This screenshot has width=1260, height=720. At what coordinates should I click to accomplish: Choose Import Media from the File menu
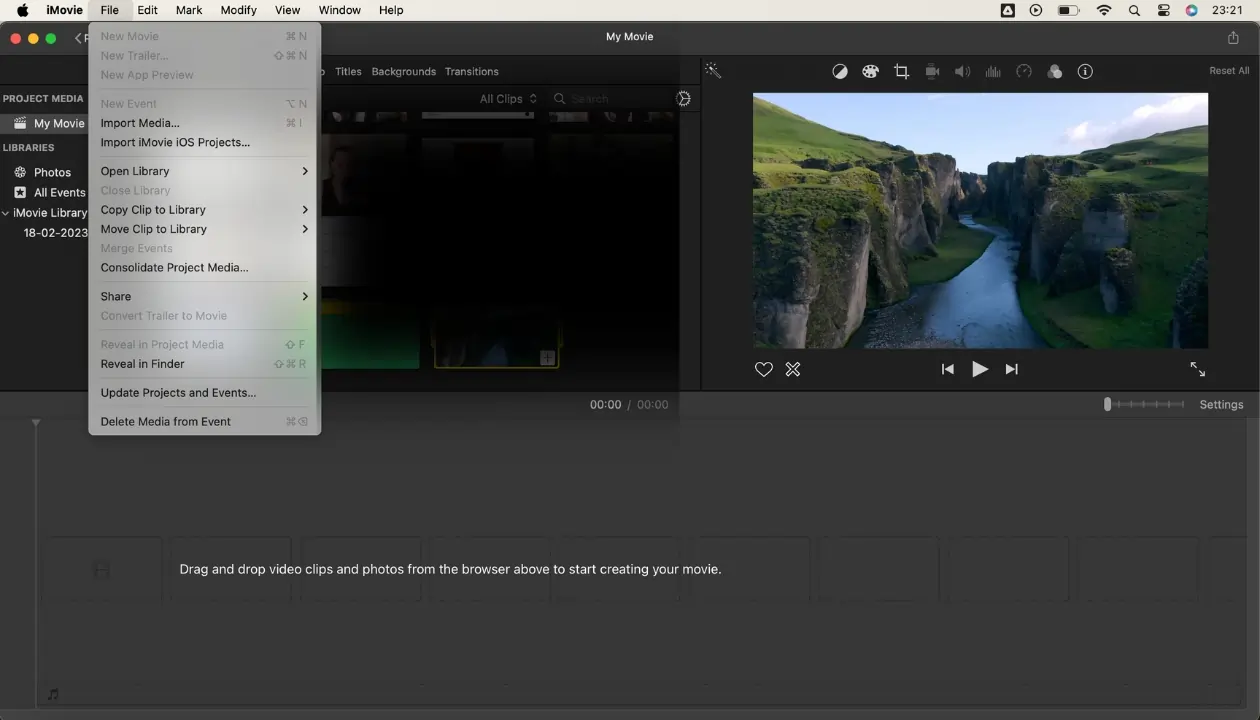(x=140, y=122)
